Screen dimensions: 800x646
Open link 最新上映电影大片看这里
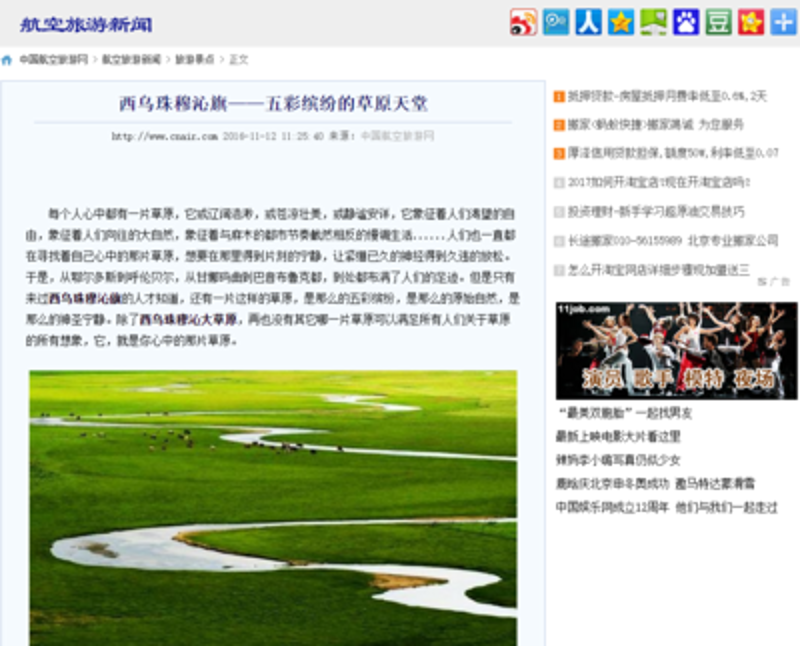tap(618, 437)
